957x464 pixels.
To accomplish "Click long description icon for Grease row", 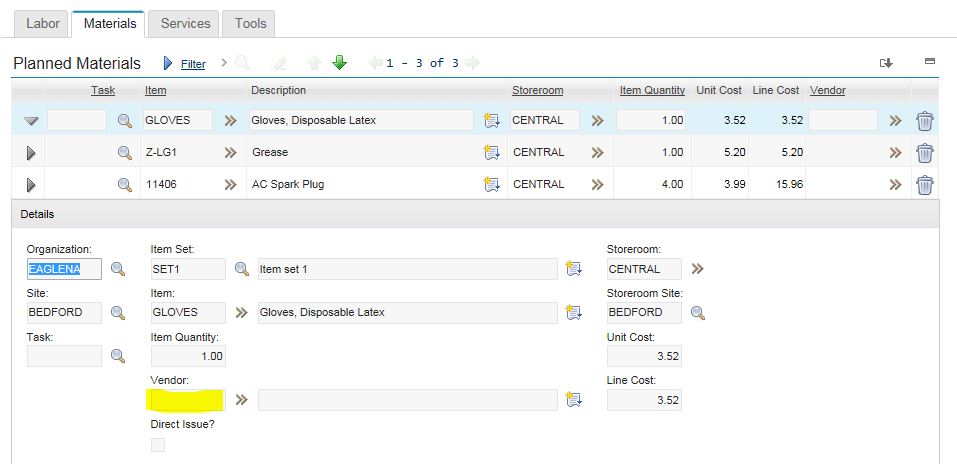I will pyautogui.click(x=490, y=153).
